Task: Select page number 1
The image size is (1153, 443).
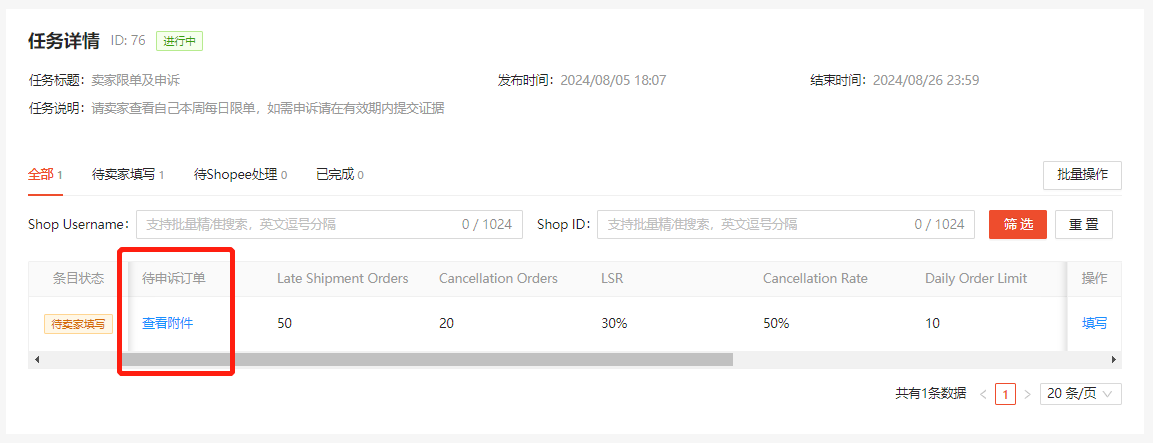Action: tap(1005, 394)
